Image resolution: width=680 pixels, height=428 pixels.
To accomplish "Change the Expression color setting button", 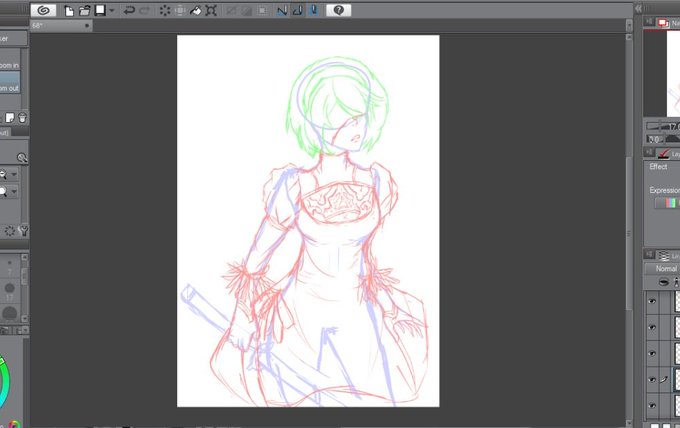I will coord(667,203).
